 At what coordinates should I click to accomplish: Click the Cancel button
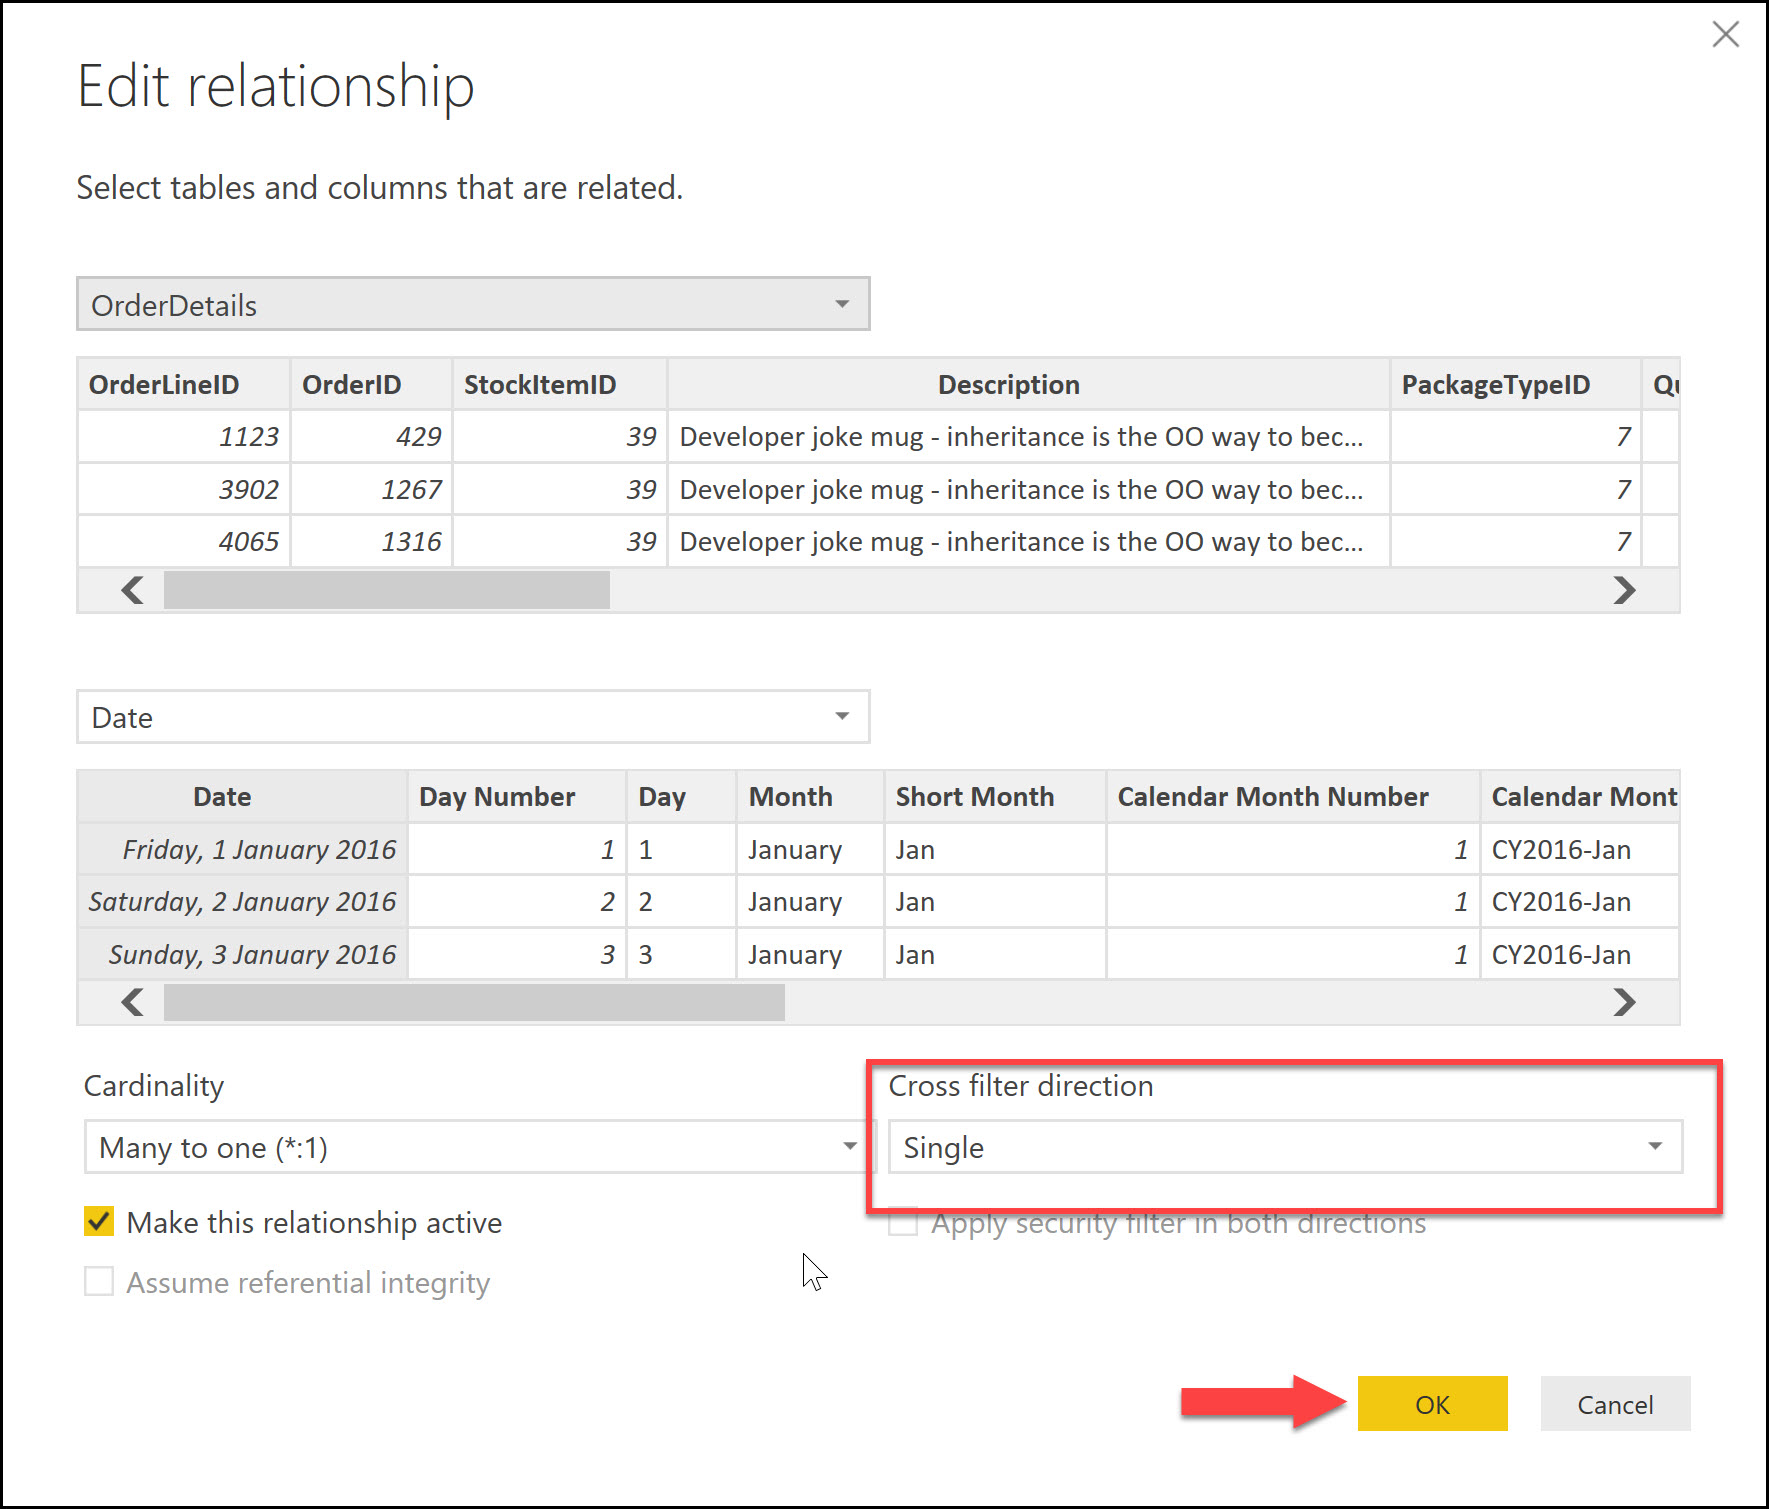pyautogui.click(x=1615, y=1404)
